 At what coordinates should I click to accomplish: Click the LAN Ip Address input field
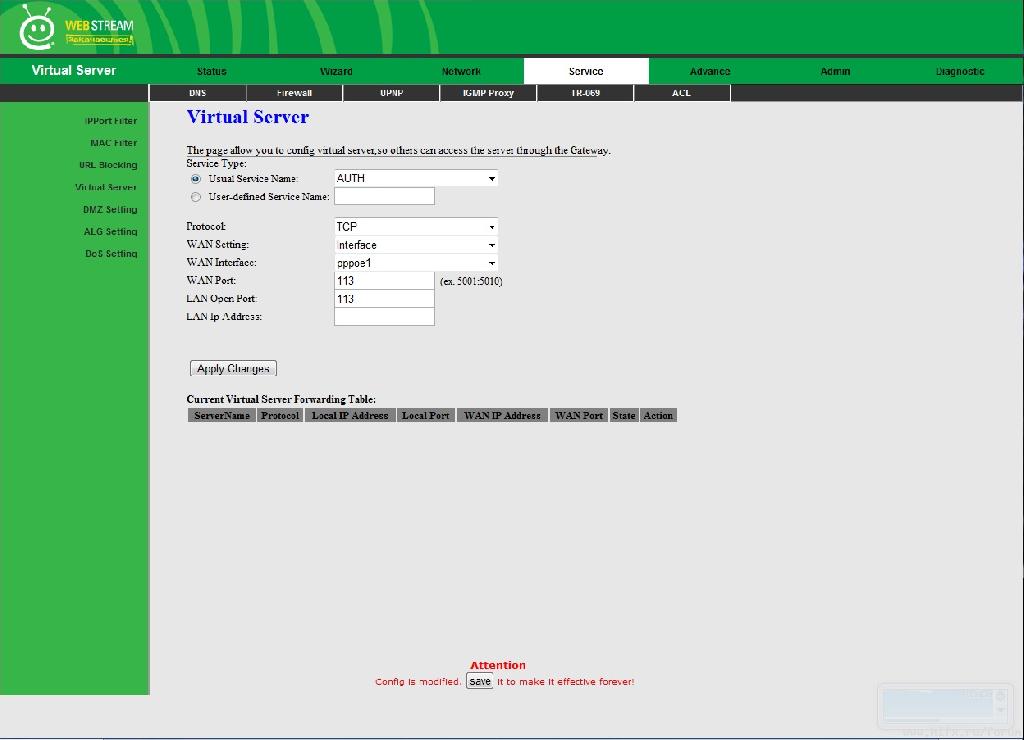[384, 317]
